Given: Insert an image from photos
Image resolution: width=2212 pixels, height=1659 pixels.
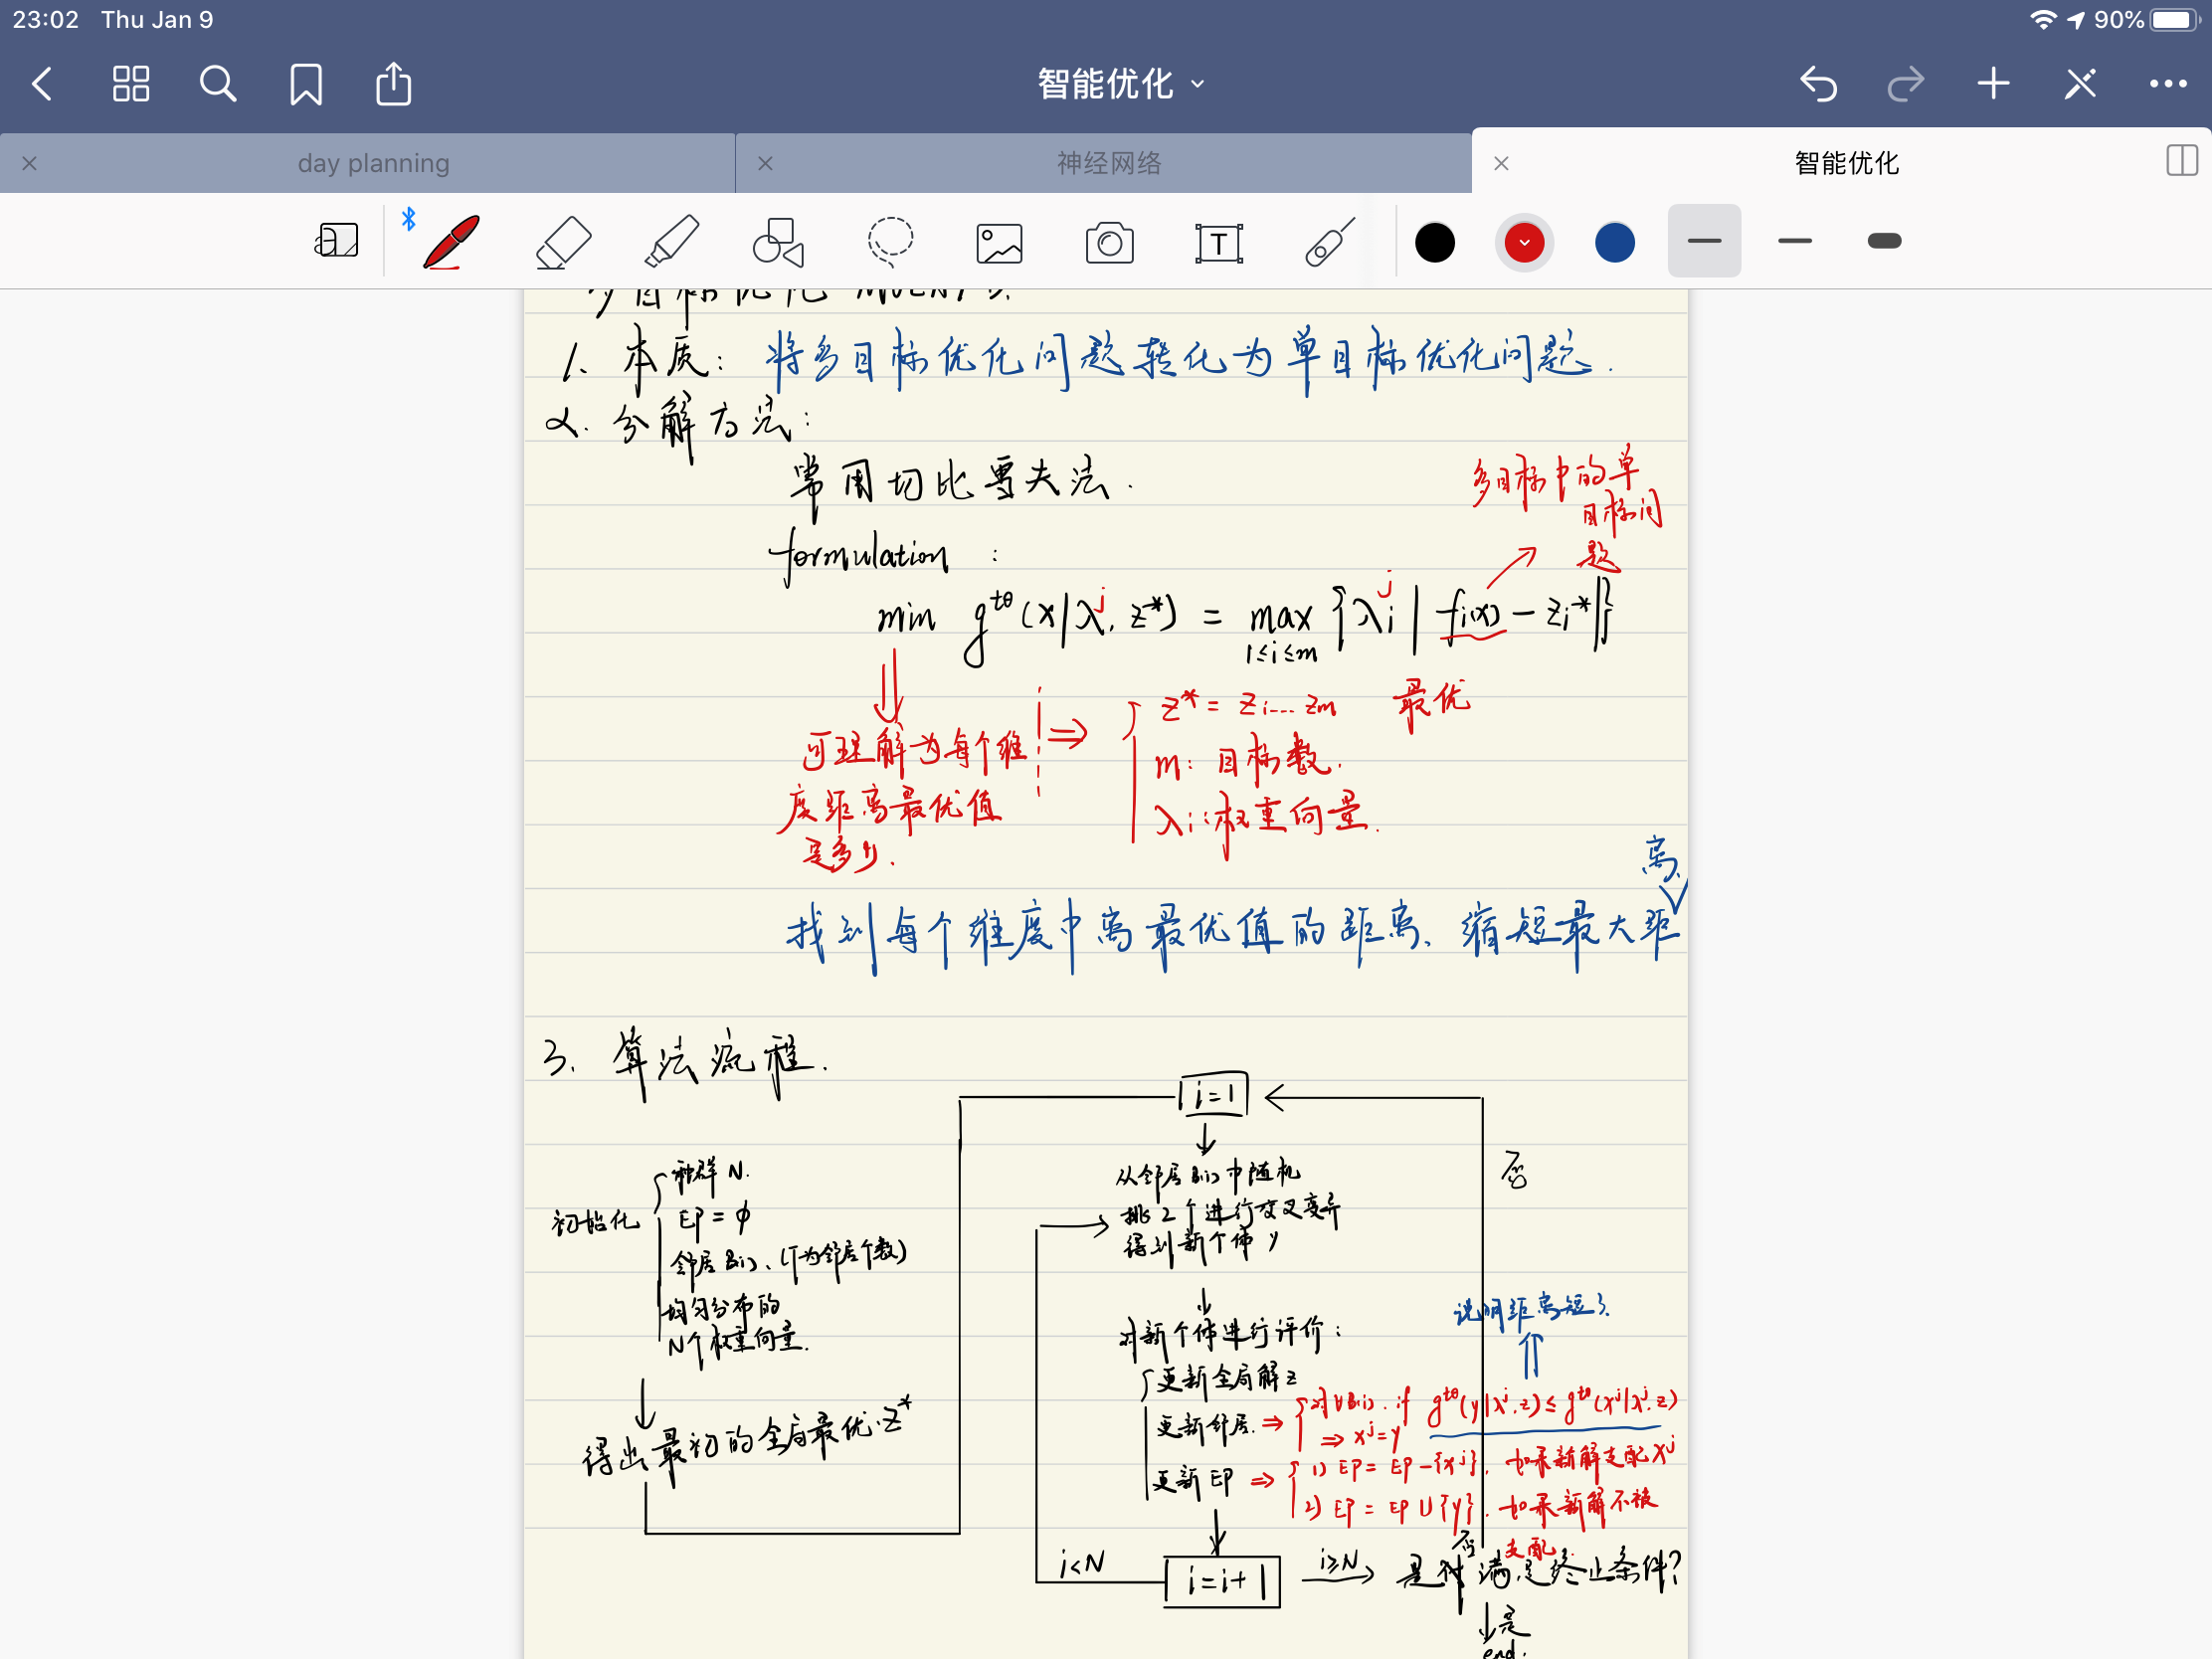Looking at the screenshot, I should [999, 241].
